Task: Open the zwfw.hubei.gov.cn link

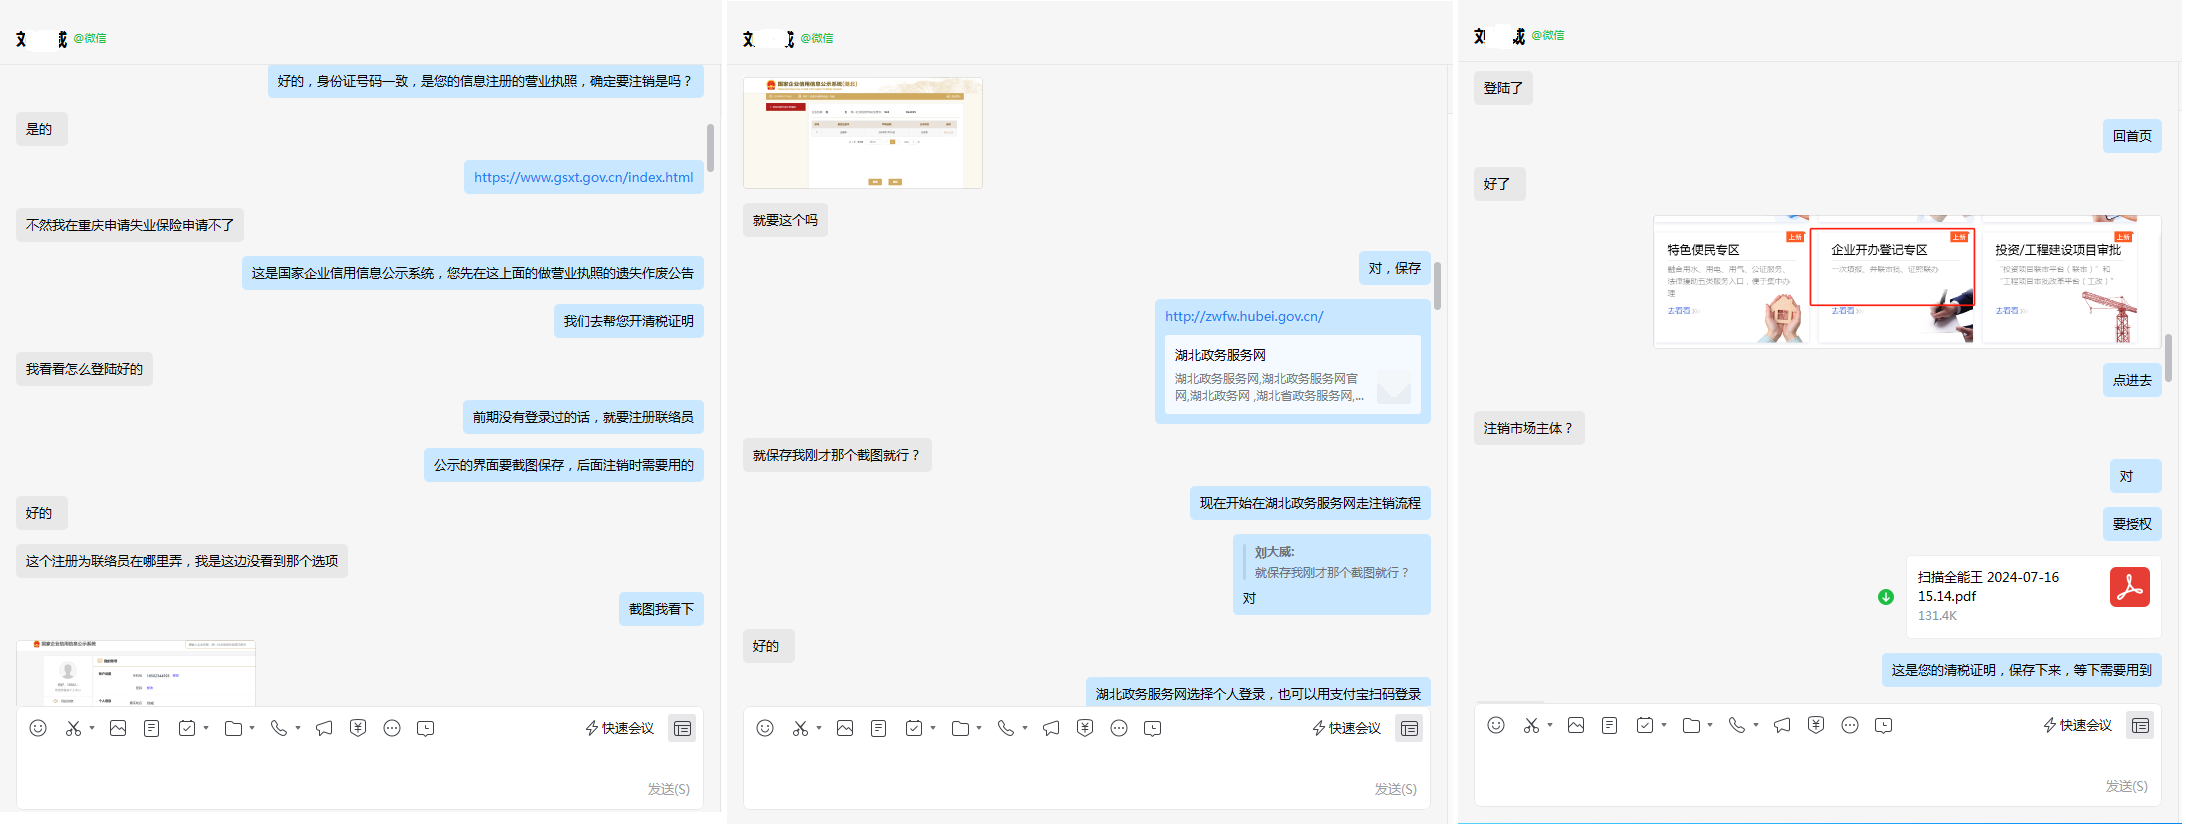Action: coord(1244,316)
